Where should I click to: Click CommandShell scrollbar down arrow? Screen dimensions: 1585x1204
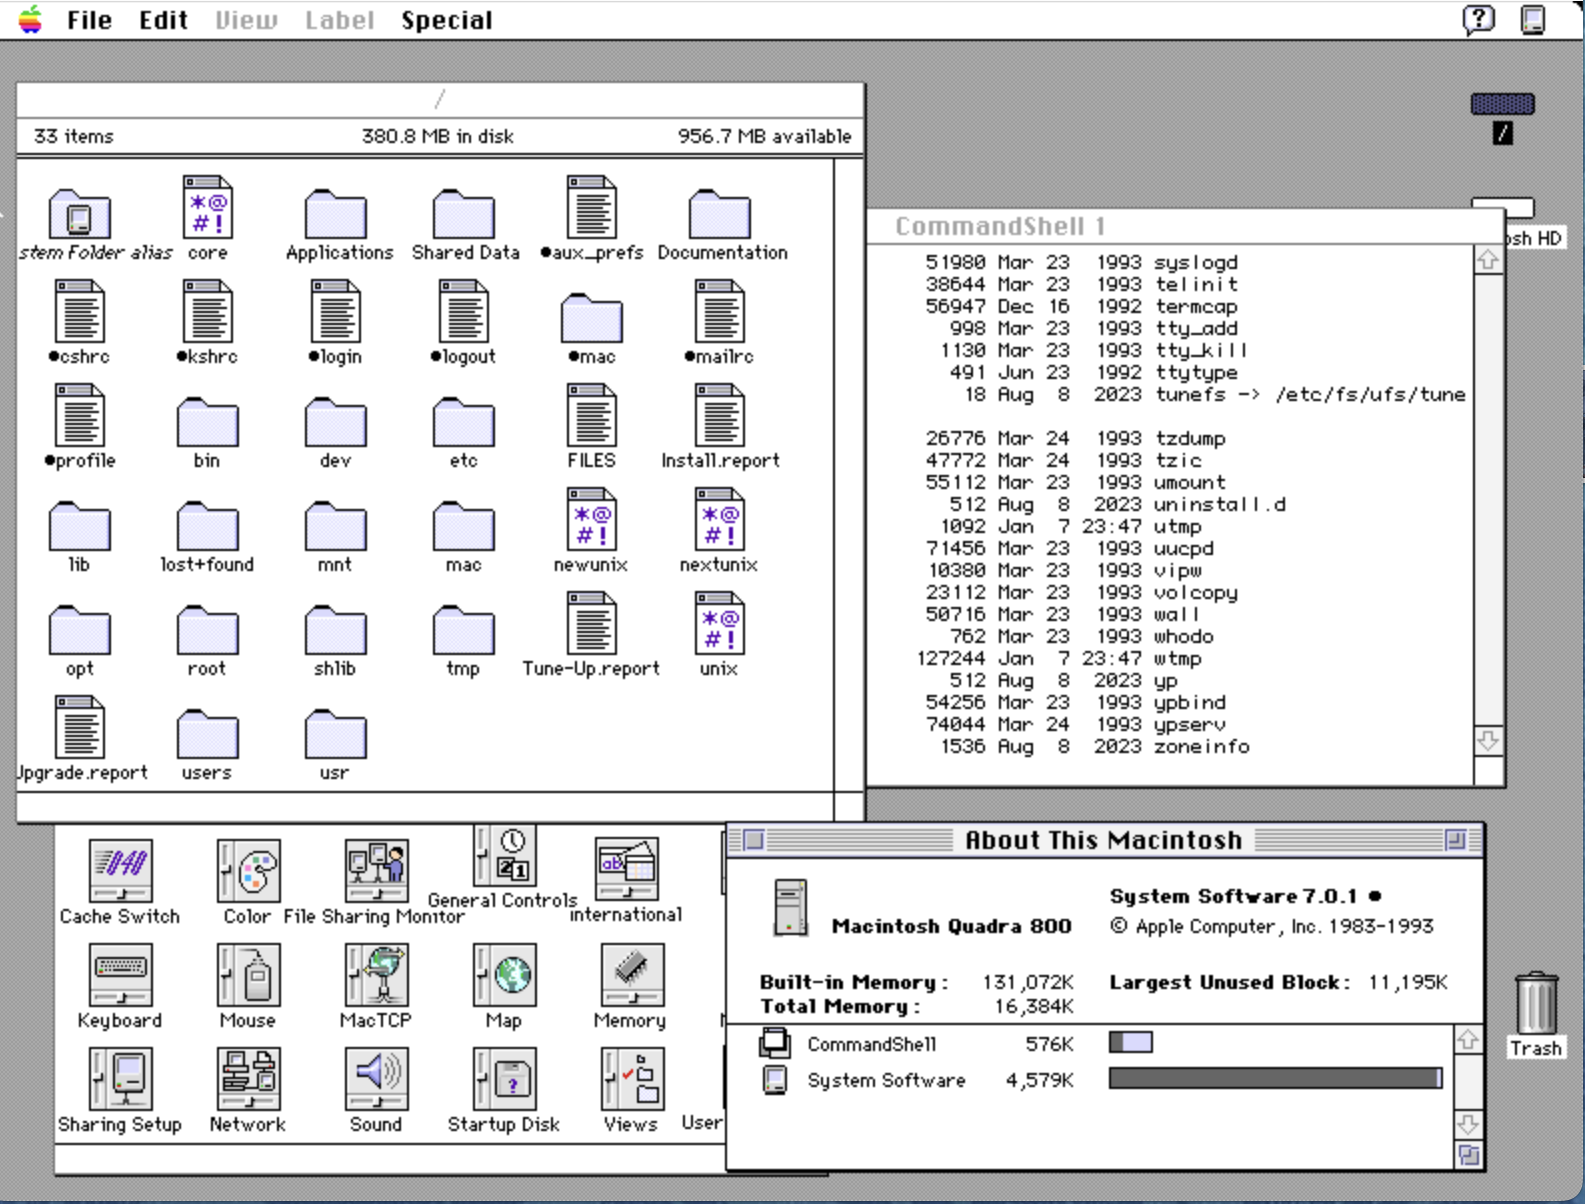pyautogui.click(x=1488, y=741)
